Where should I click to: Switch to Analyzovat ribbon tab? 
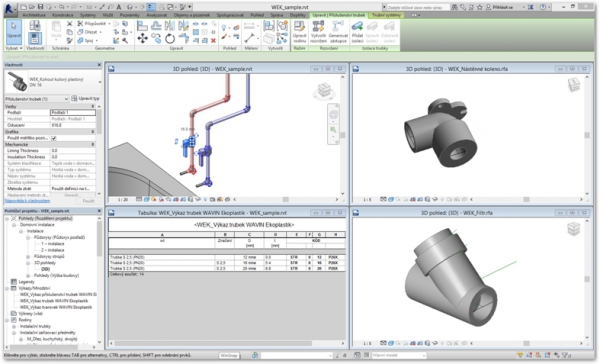point(157,15)
